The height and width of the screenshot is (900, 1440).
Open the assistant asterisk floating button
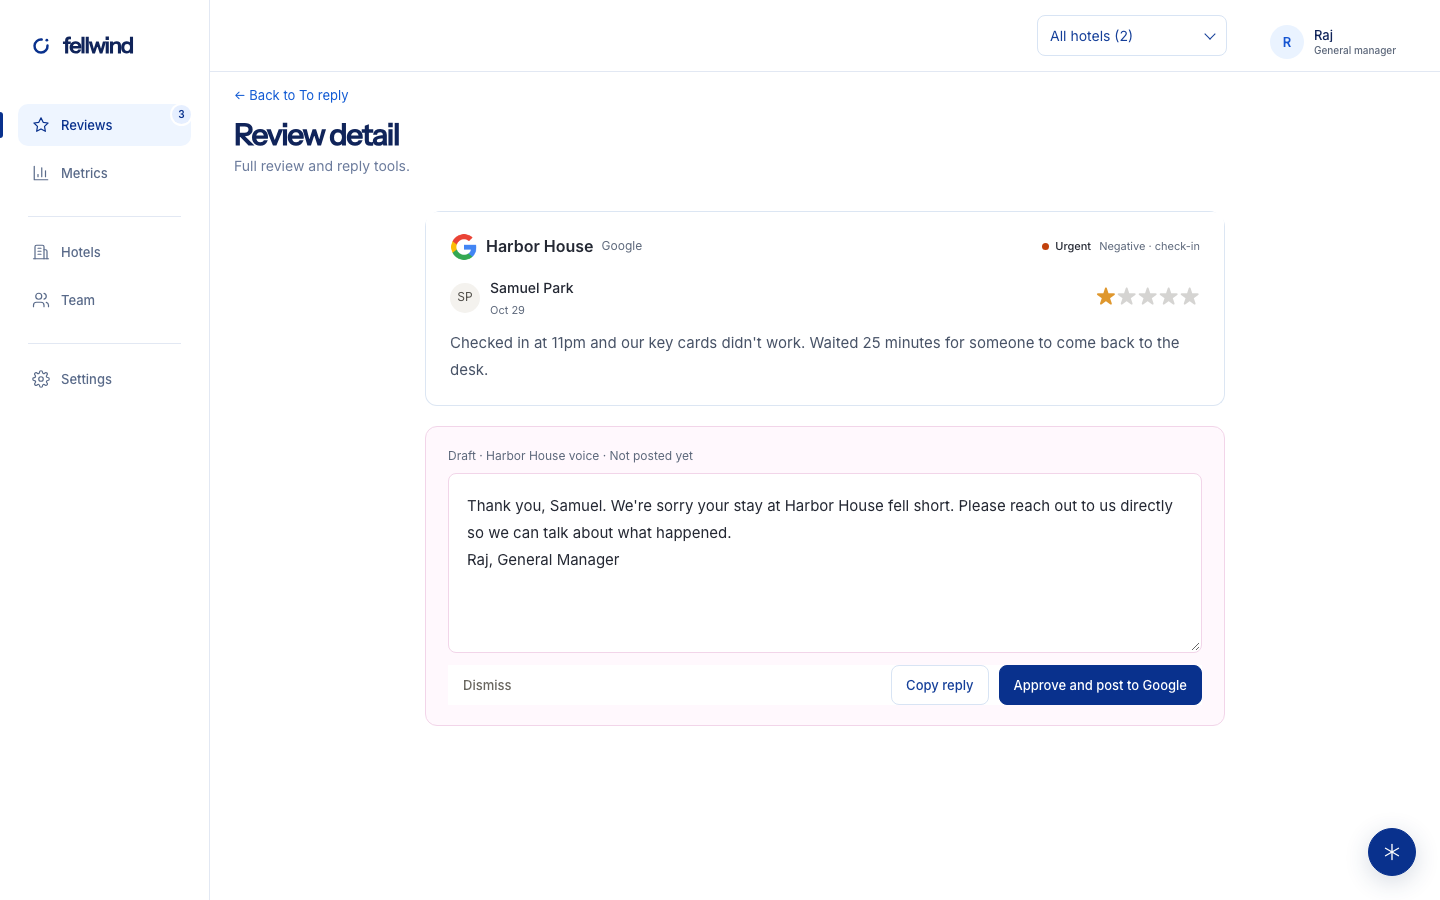click(x=1392, y=852)
